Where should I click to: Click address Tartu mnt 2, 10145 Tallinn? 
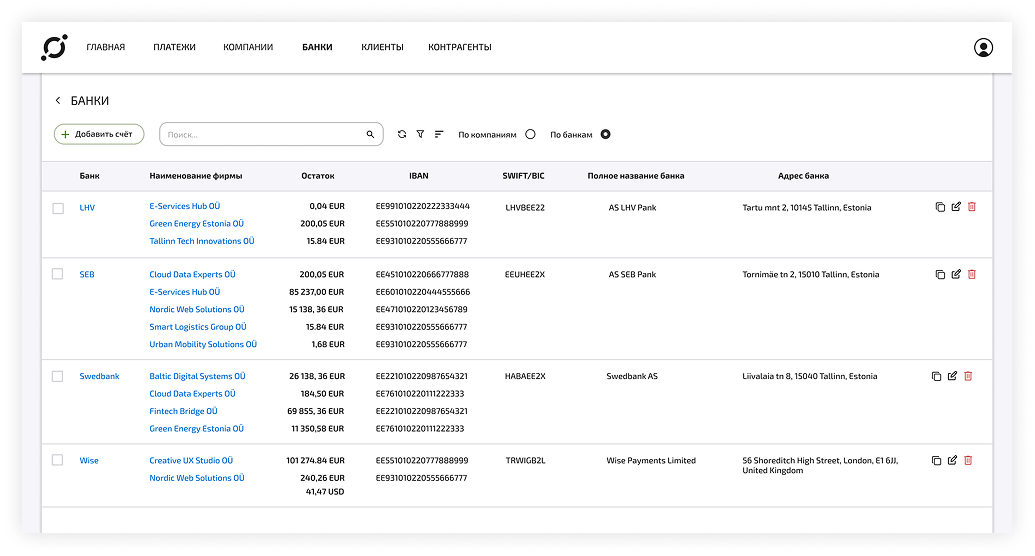(x=807, y=207)
